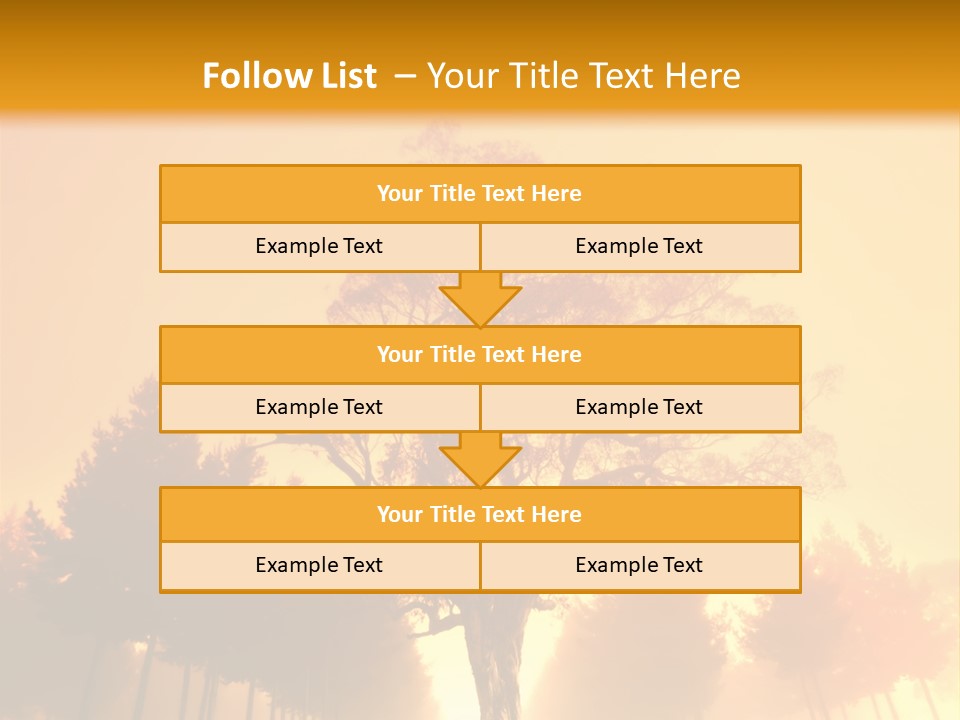Select the bottom block's 'Your Title Text Here' header
This screenshot has height=720, width=960.
pyautogui.click(x=480, y=514)
